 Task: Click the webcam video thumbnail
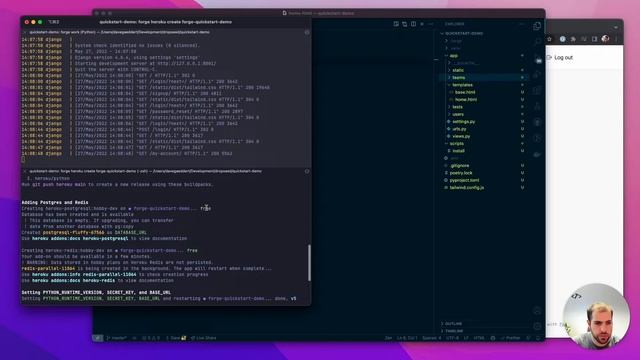(596, 317)
